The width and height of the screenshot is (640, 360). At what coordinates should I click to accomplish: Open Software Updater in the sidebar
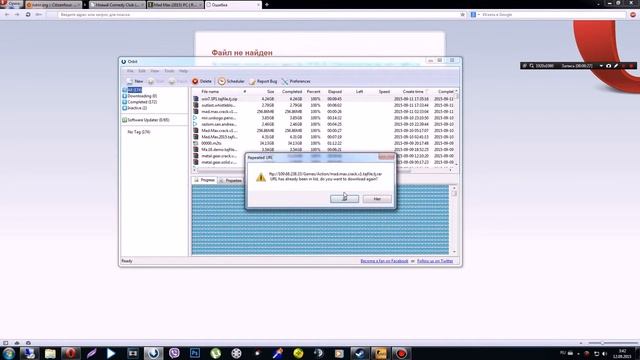tap(146, 120)
